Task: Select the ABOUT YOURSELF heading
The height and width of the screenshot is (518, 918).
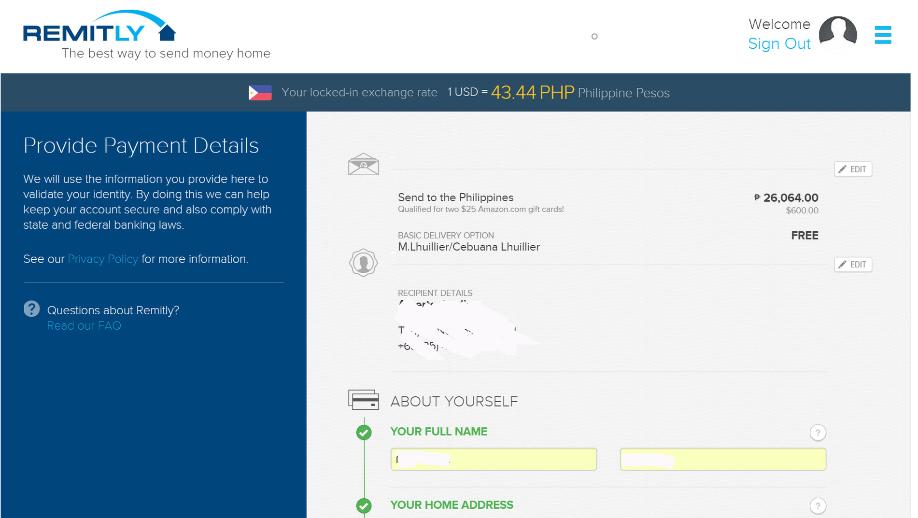Action: (454, 402)
